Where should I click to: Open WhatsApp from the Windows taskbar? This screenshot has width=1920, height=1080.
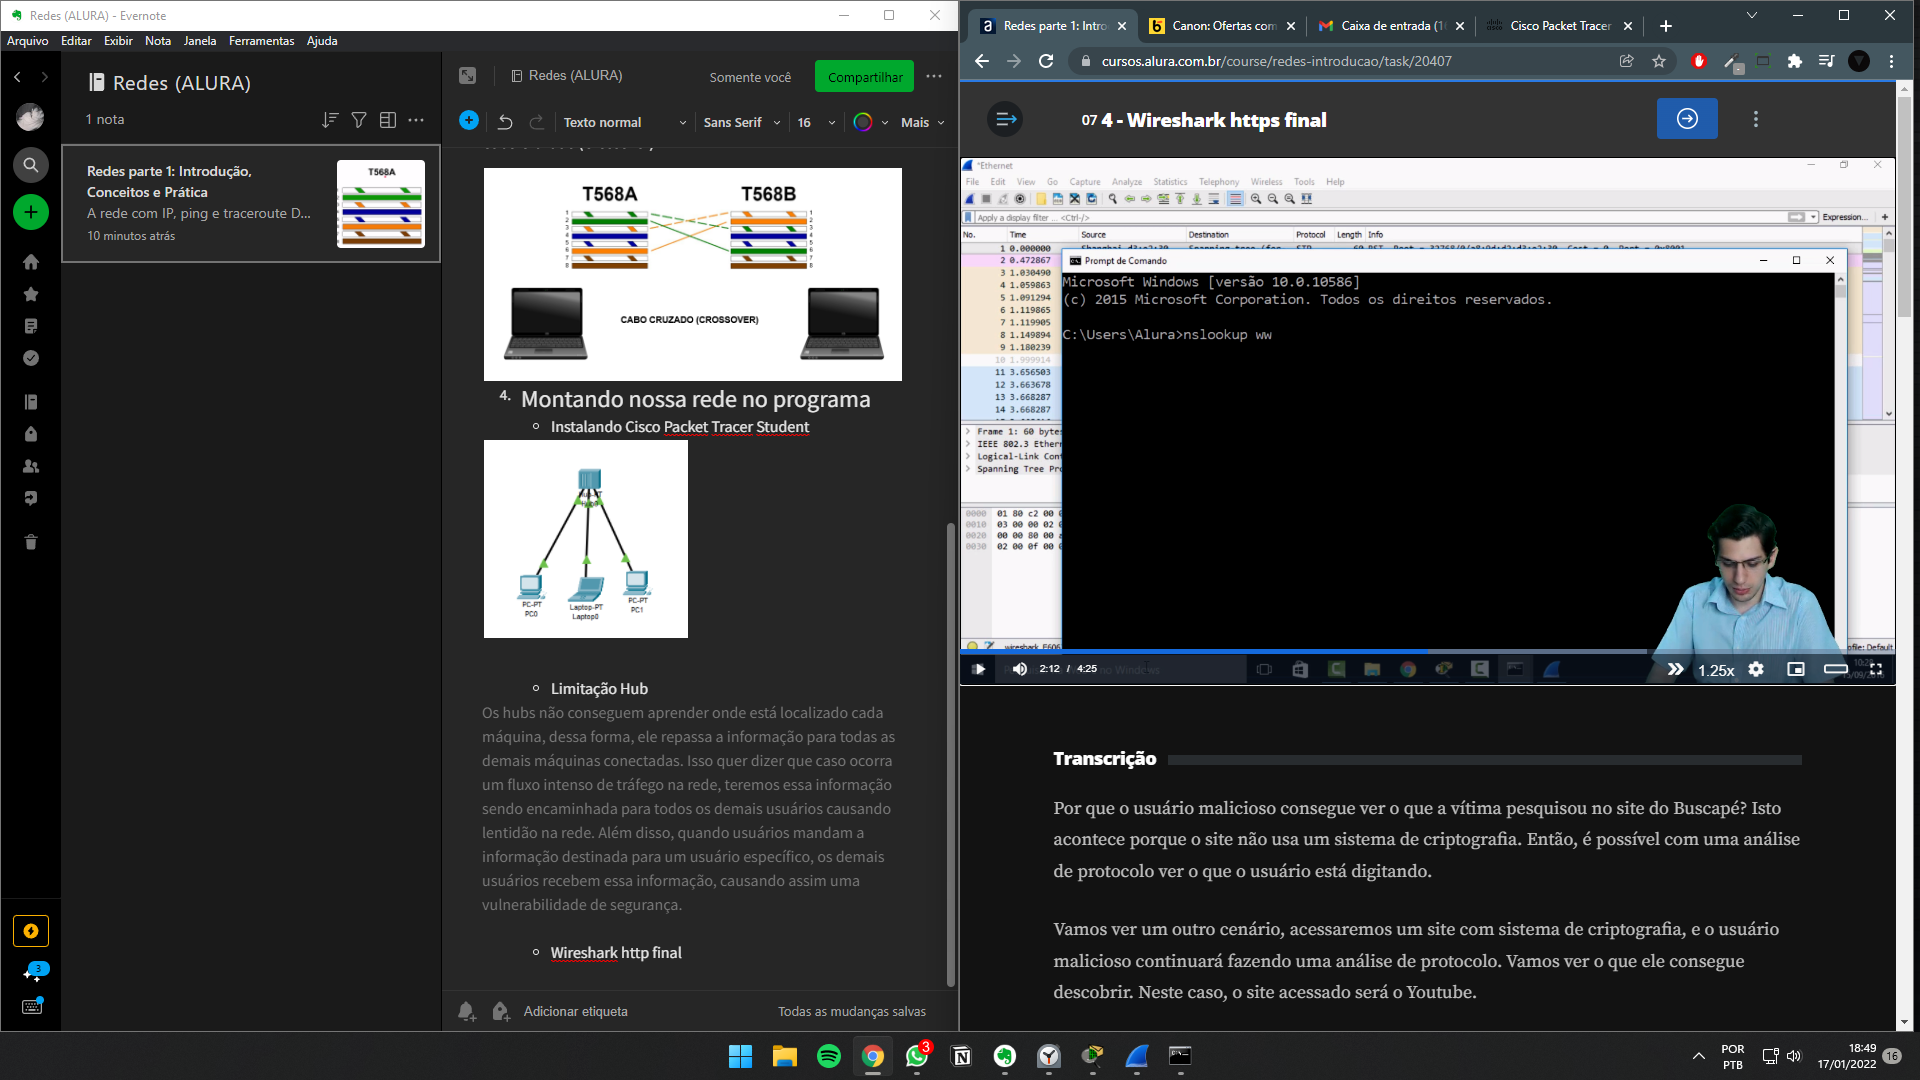pyautogui.click(x=917, y=1056)
